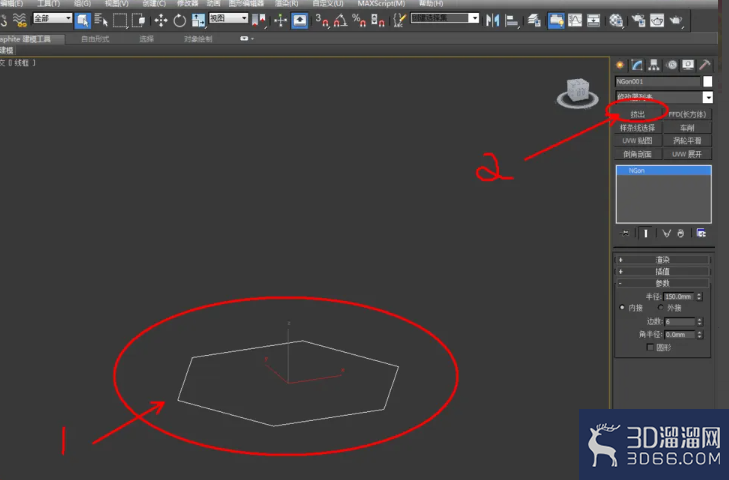Open Edit Named Selection Sets
Image resolution: width=729 pixels, height=480 pixels.
(x=399, y=20)
